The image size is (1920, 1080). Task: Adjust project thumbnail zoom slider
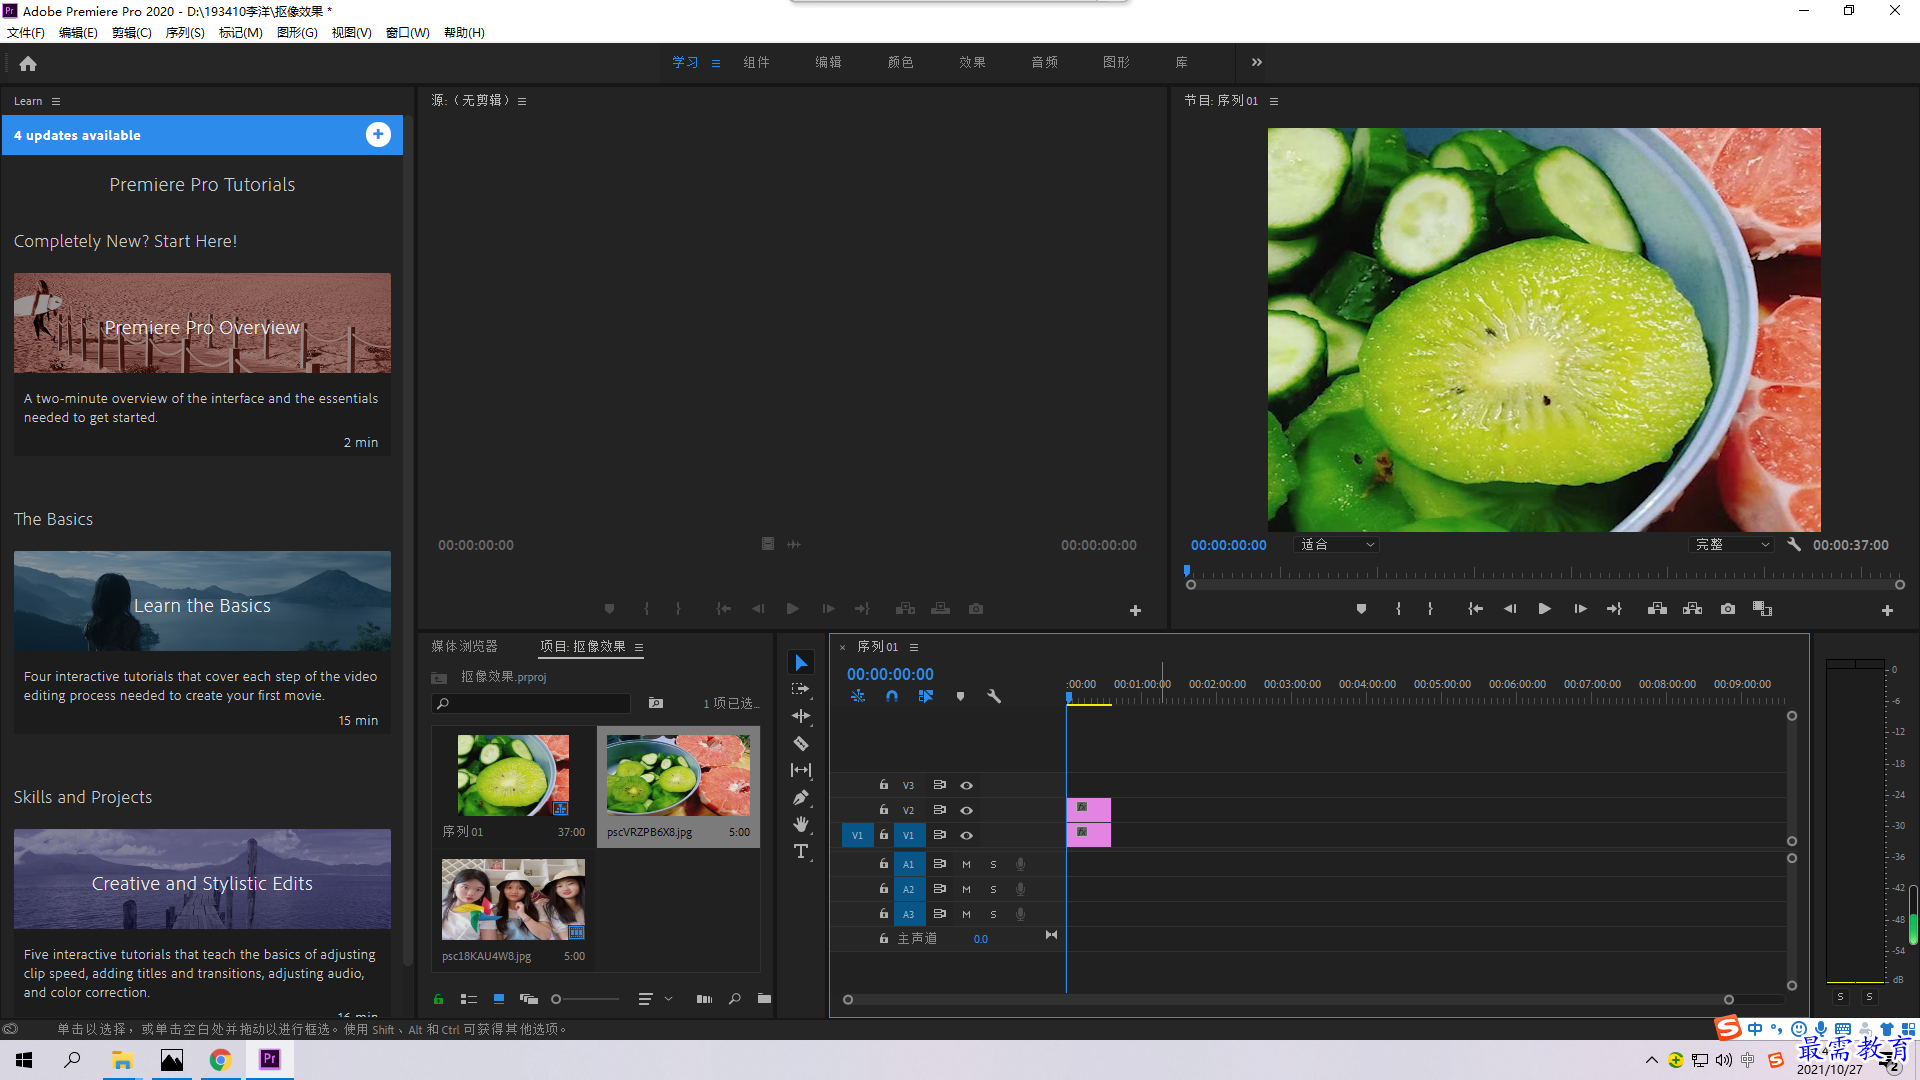click(586, 999)
